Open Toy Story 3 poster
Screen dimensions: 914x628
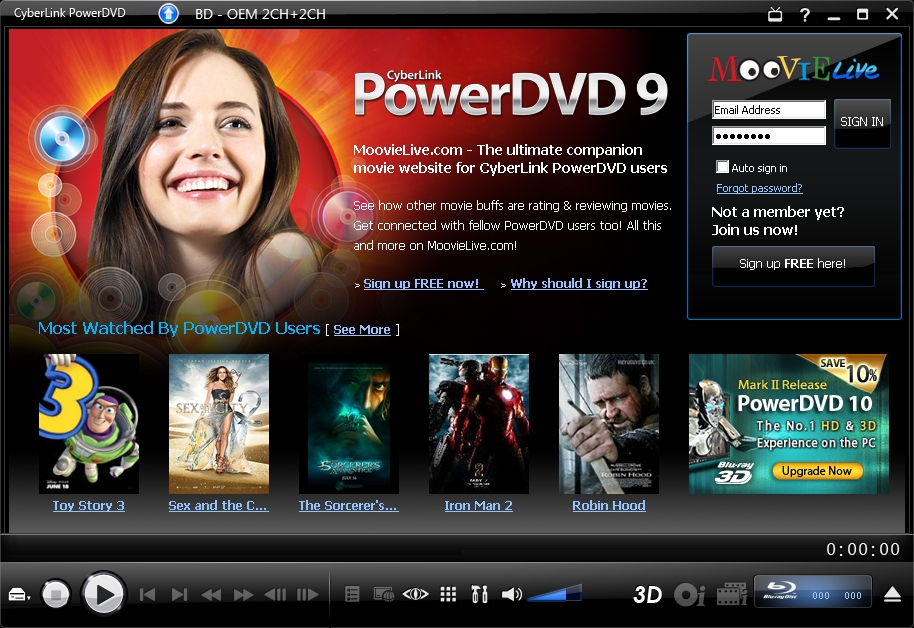(x=89, y=424)
